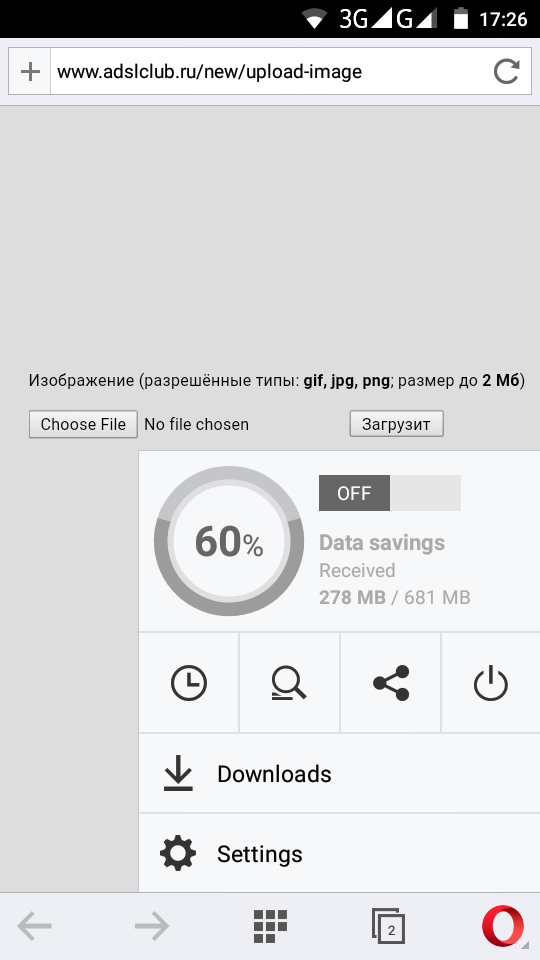Click the Загрузит upload button
The width and height of the screenshot is (540, 960).
(396, 424)
